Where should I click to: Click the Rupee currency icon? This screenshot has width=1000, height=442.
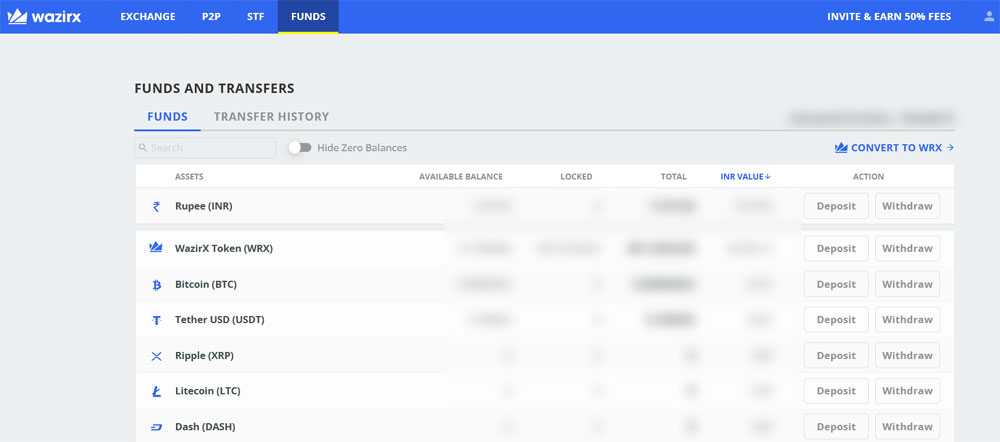click(x=156, y=207)
